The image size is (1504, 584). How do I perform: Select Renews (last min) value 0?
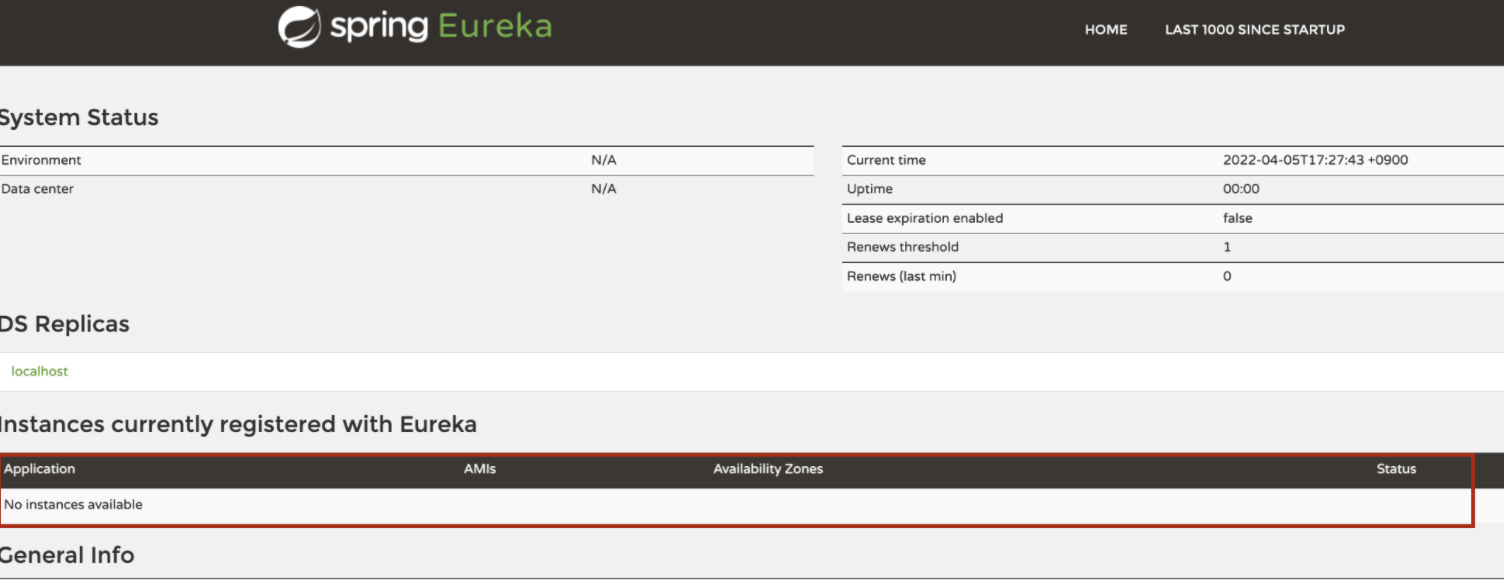click(1227, 276)
